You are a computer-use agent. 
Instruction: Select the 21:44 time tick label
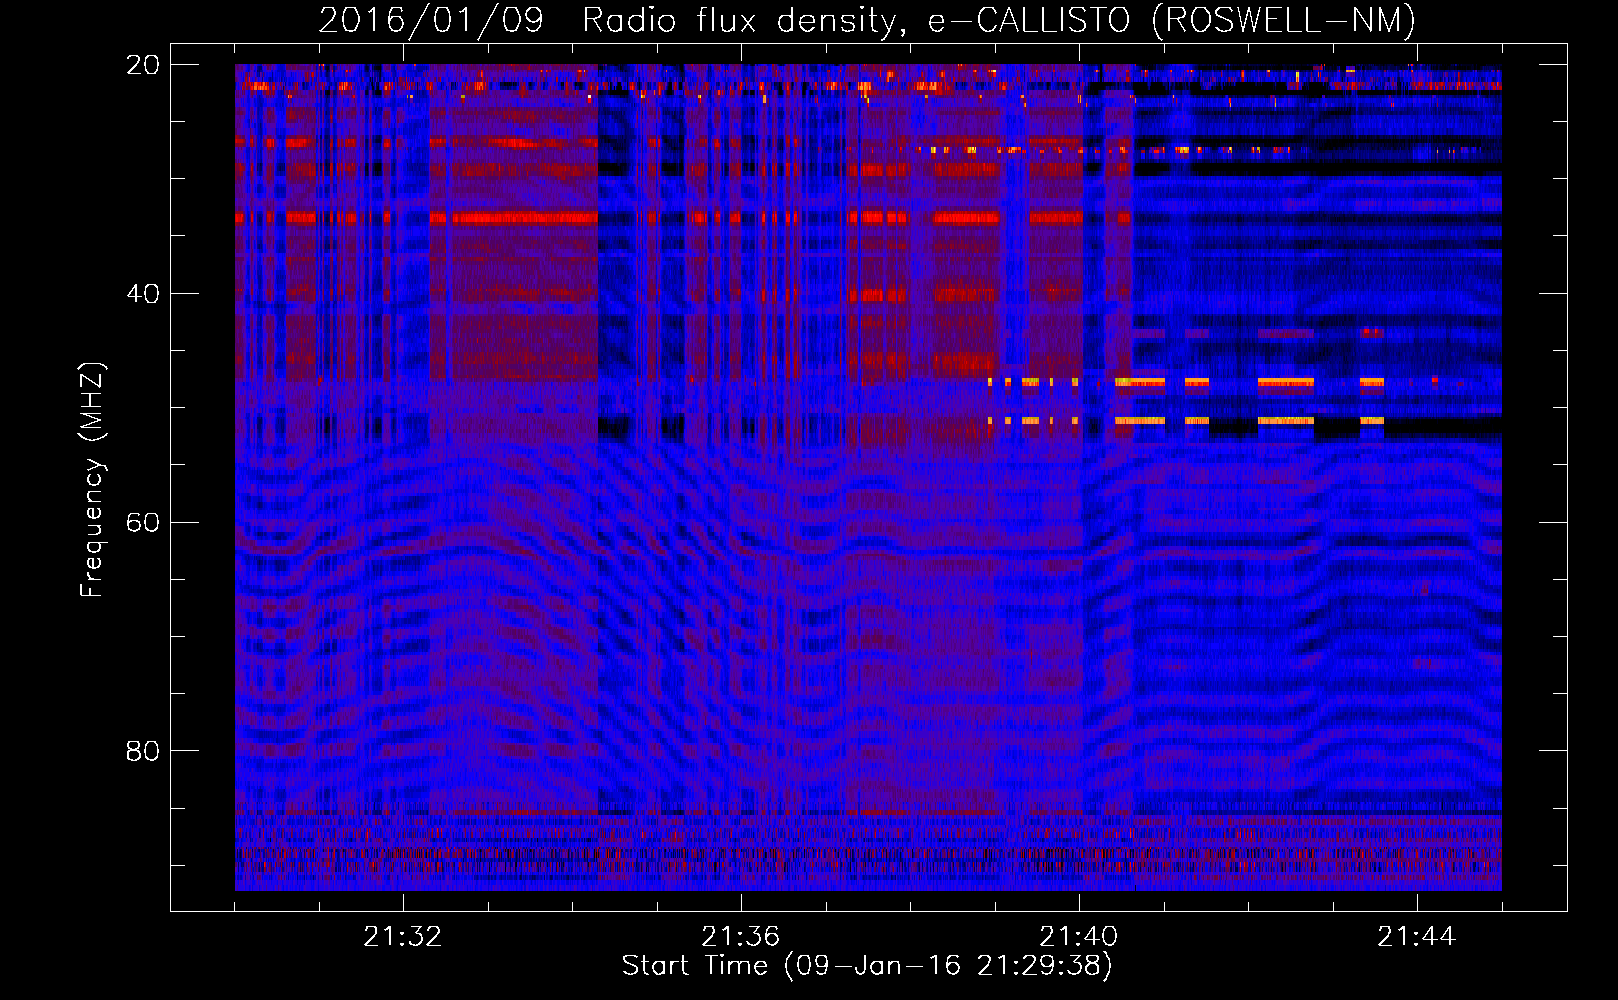pos(1417,937)
